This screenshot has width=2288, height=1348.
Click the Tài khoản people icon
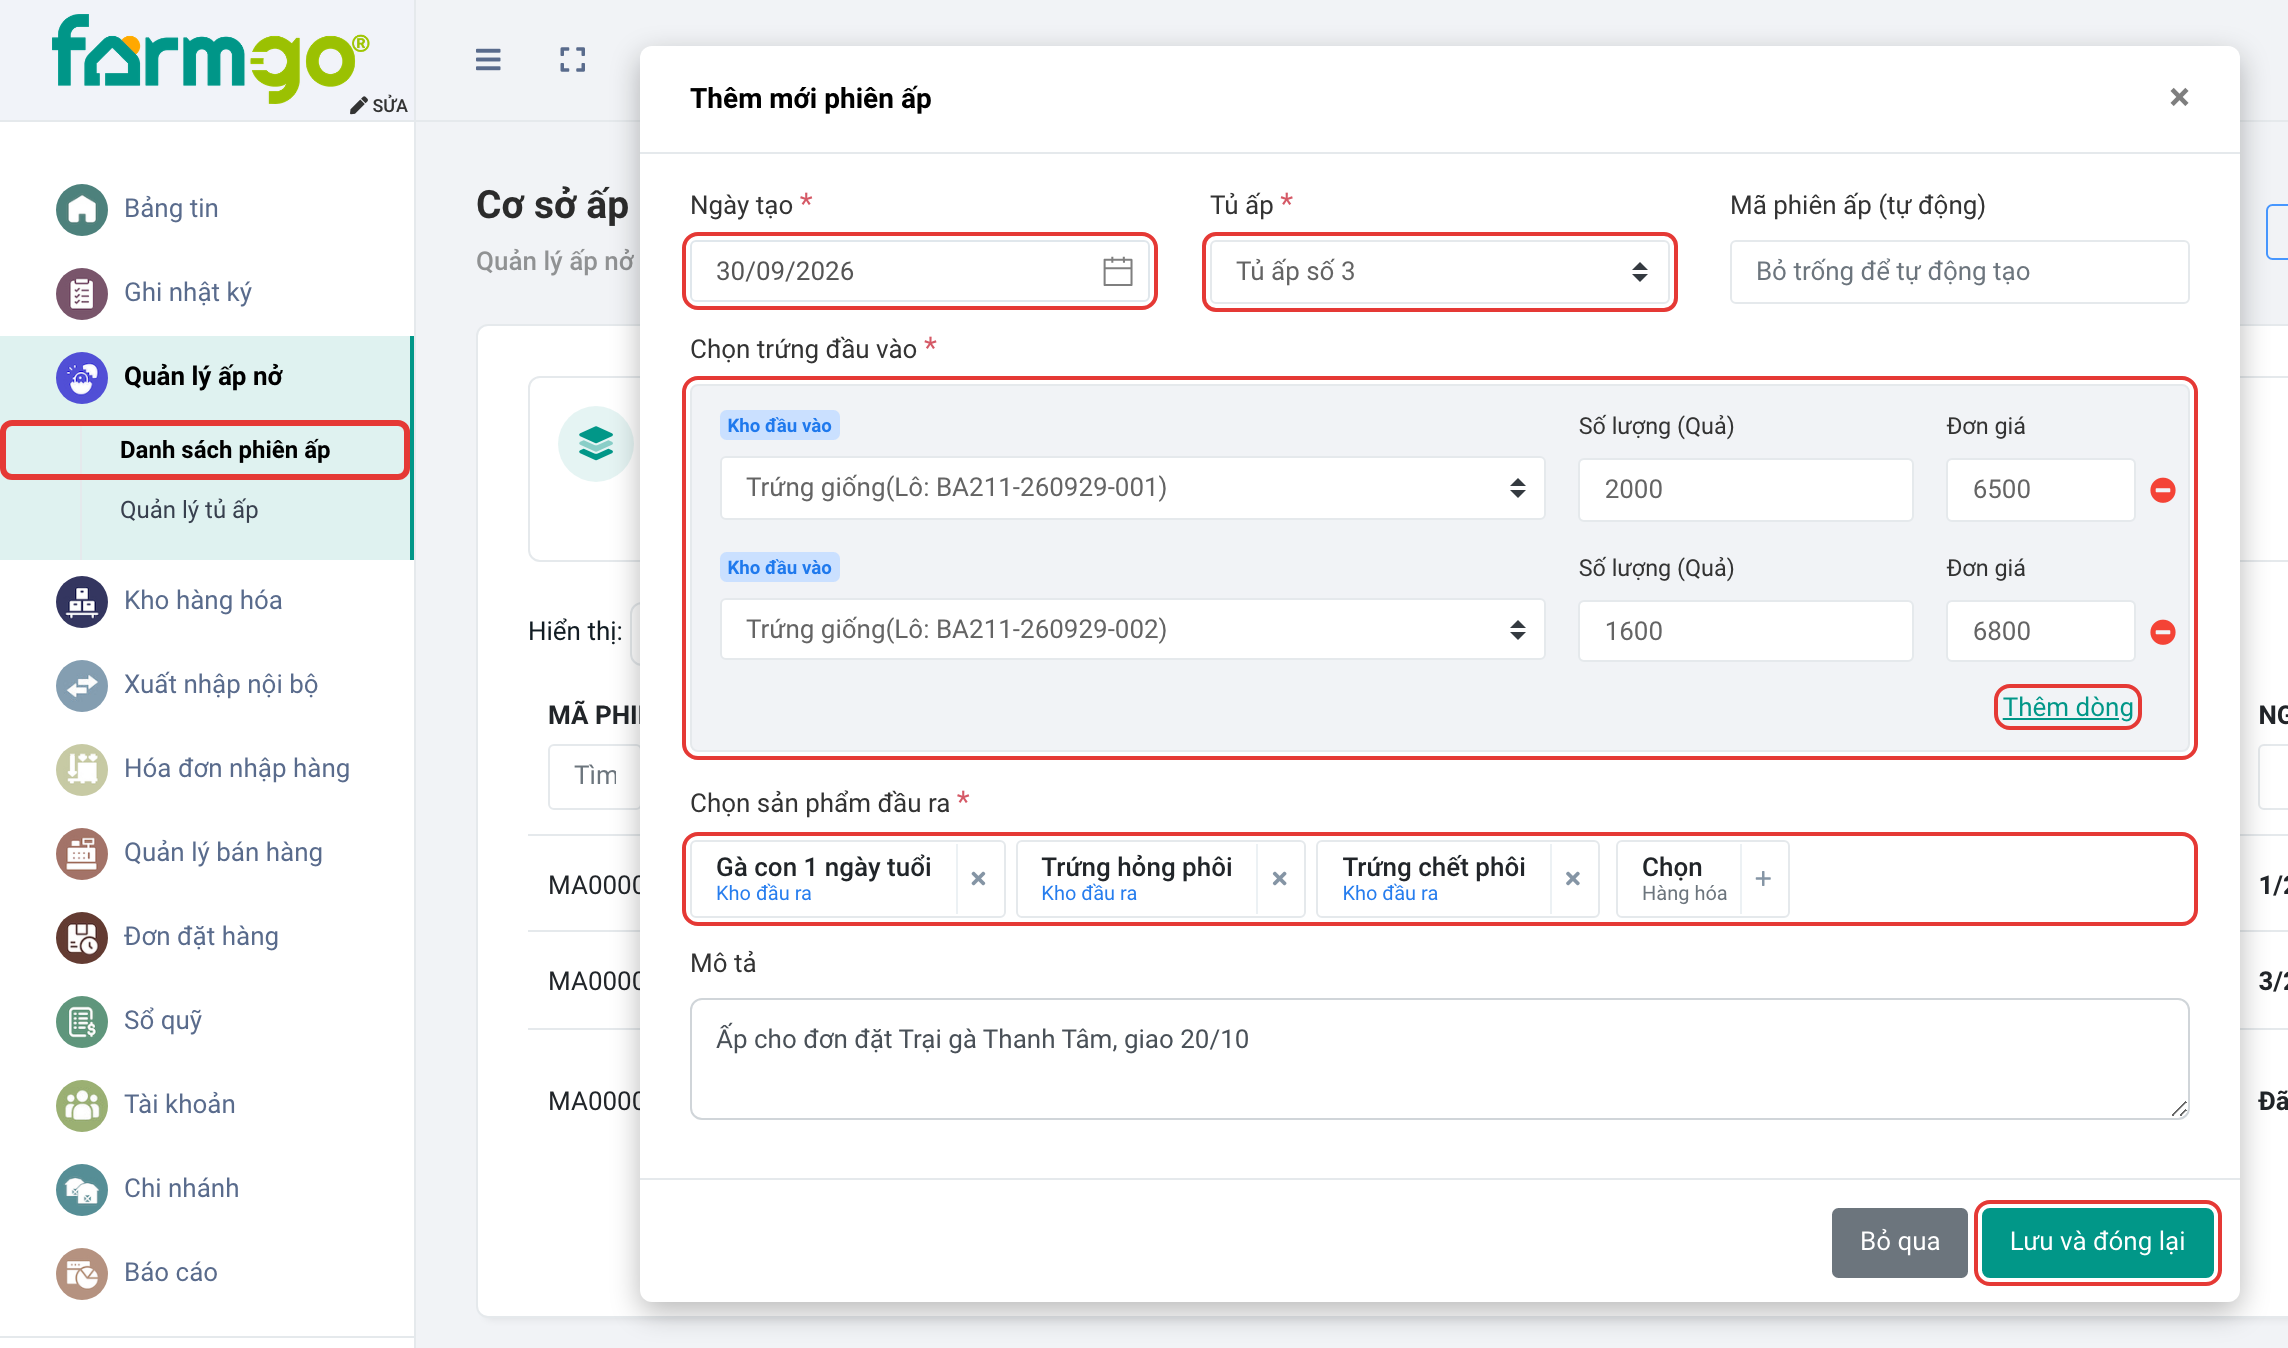pos(82,1105)
